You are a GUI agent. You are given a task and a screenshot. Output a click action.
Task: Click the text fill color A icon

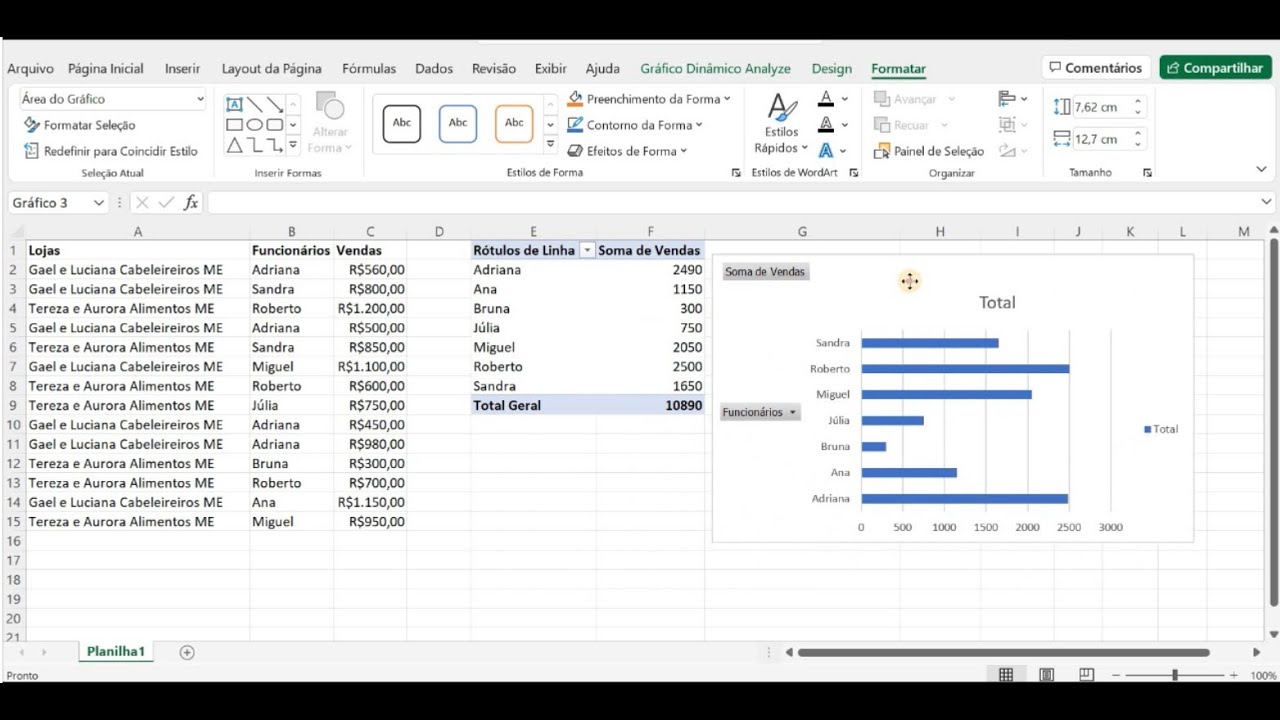click(x=826, y=99)
